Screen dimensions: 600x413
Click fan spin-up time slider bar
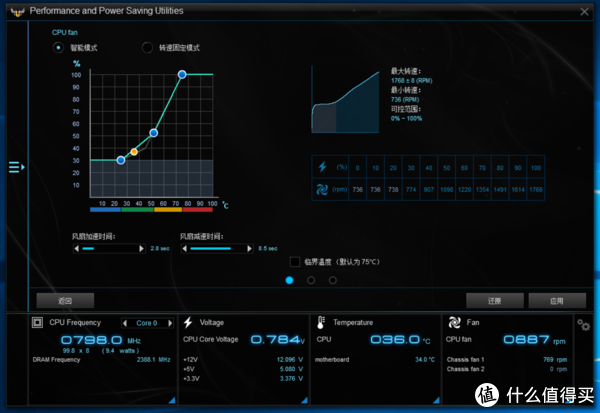[x=109, y=248]
